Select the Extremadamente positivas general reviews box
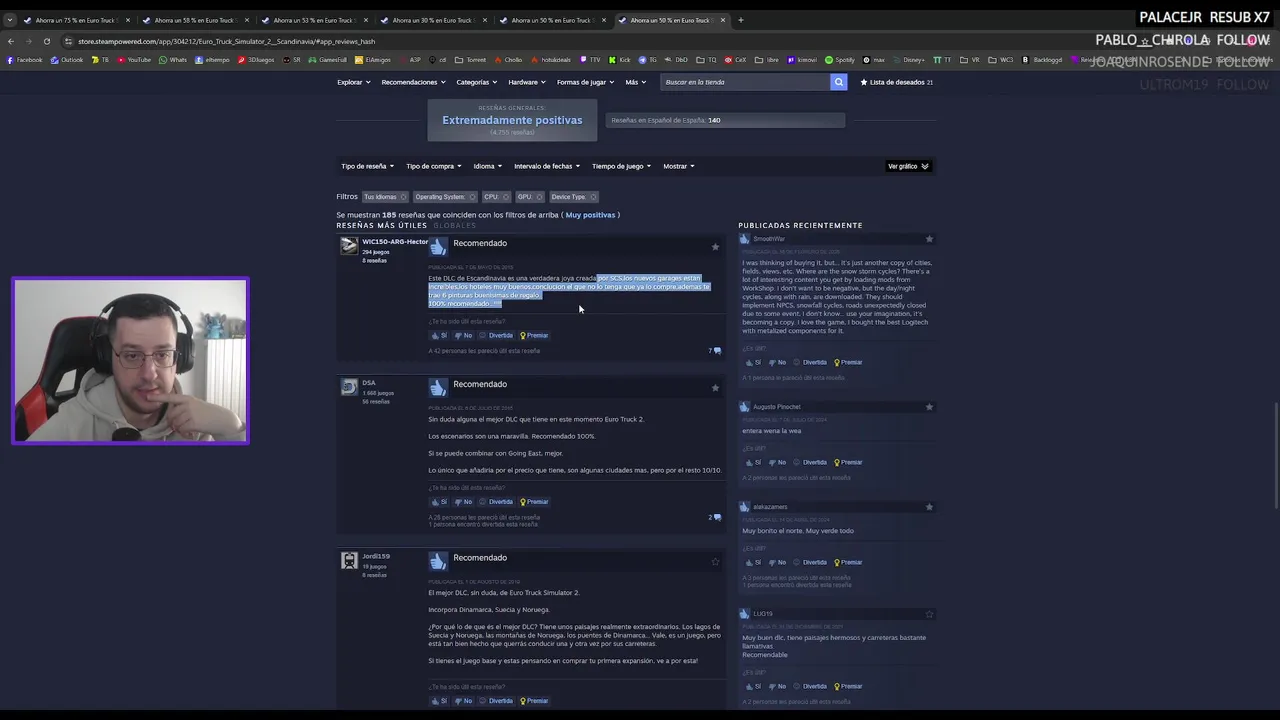Viewport: 1280px width, 720px height. click(x=512, y=120)
